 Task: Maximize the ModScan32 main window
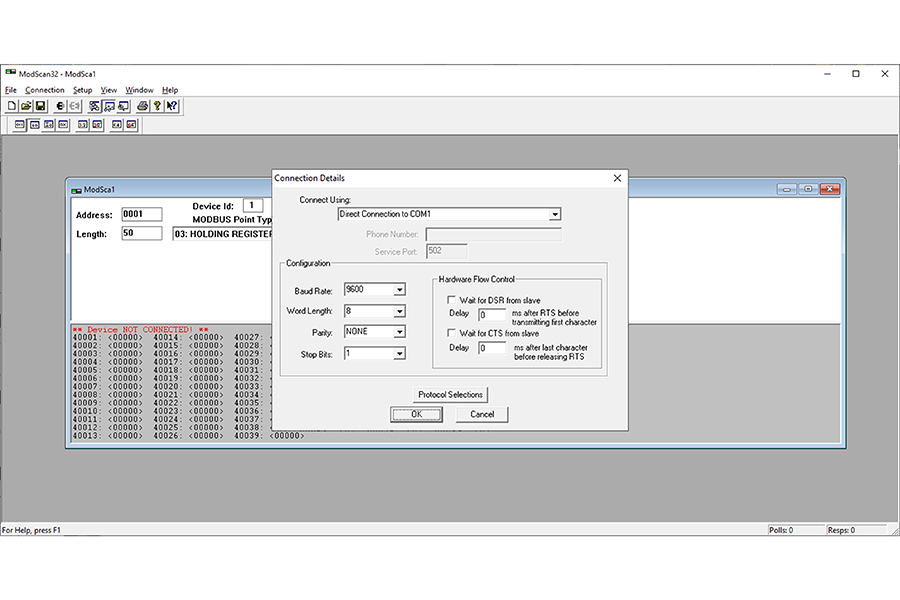(x=856, y=73)
